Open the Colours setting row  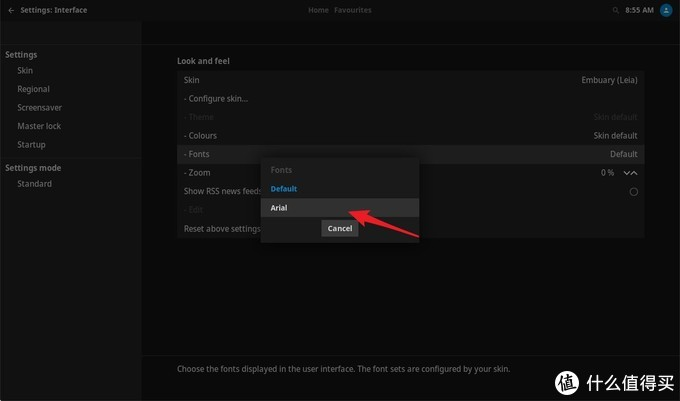tap(410, 136)
